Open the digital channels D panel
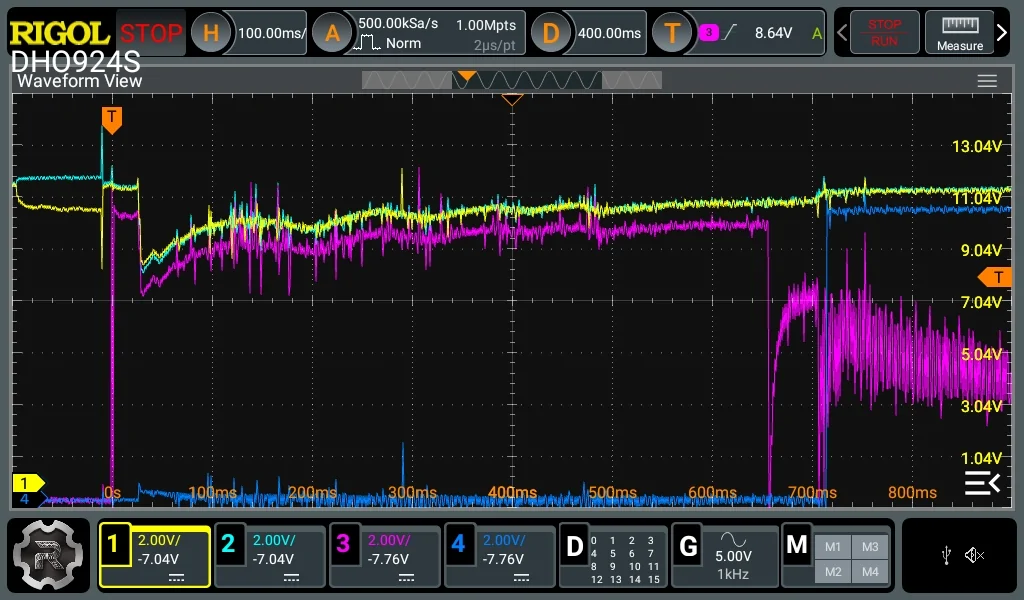 [613, 557]
